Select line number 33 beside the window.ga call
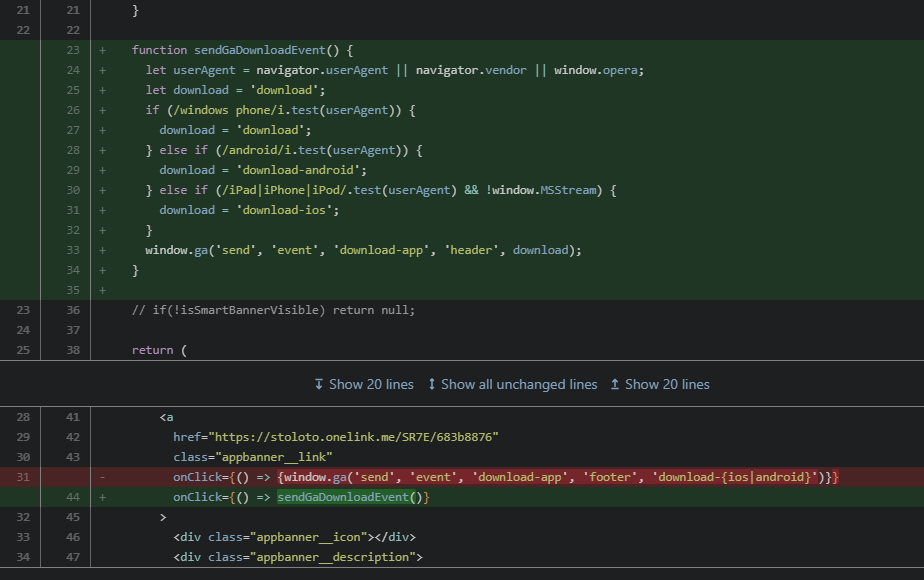Screen dimensions: 924x580 (73, 250)
